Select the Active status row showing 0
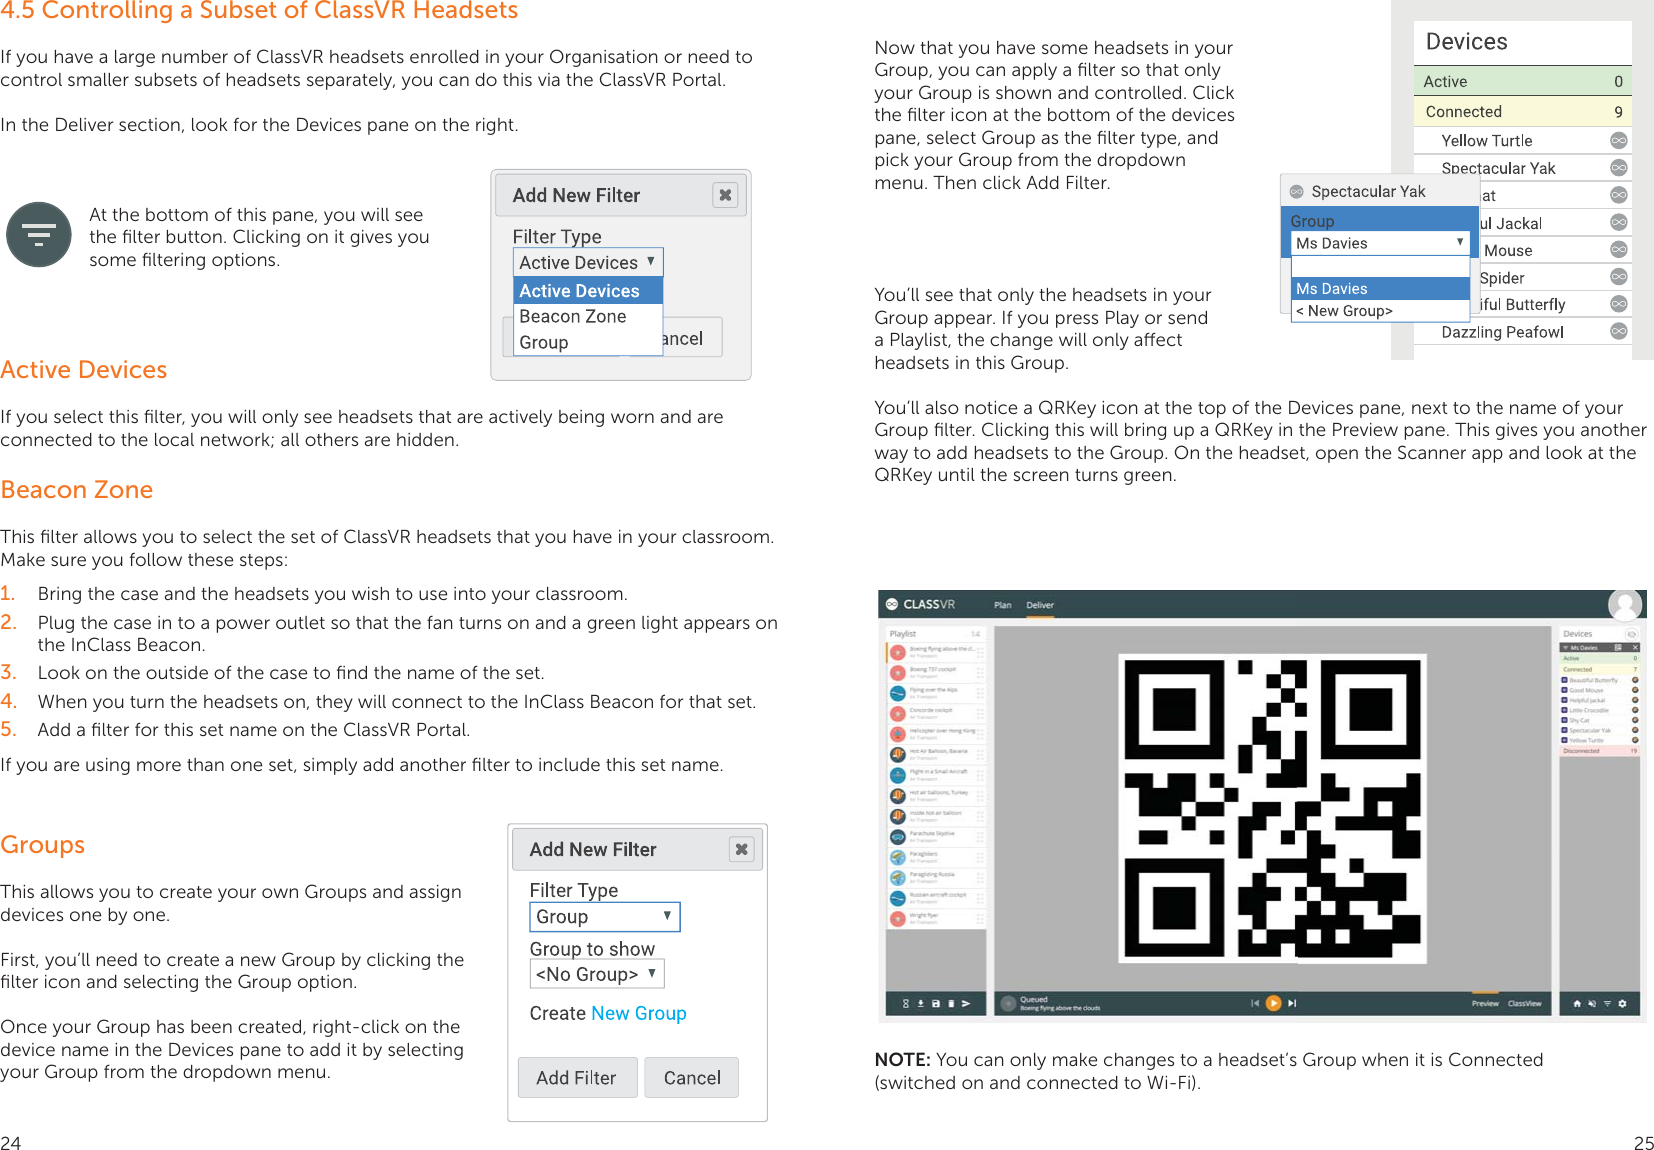 coord(1522,81)
